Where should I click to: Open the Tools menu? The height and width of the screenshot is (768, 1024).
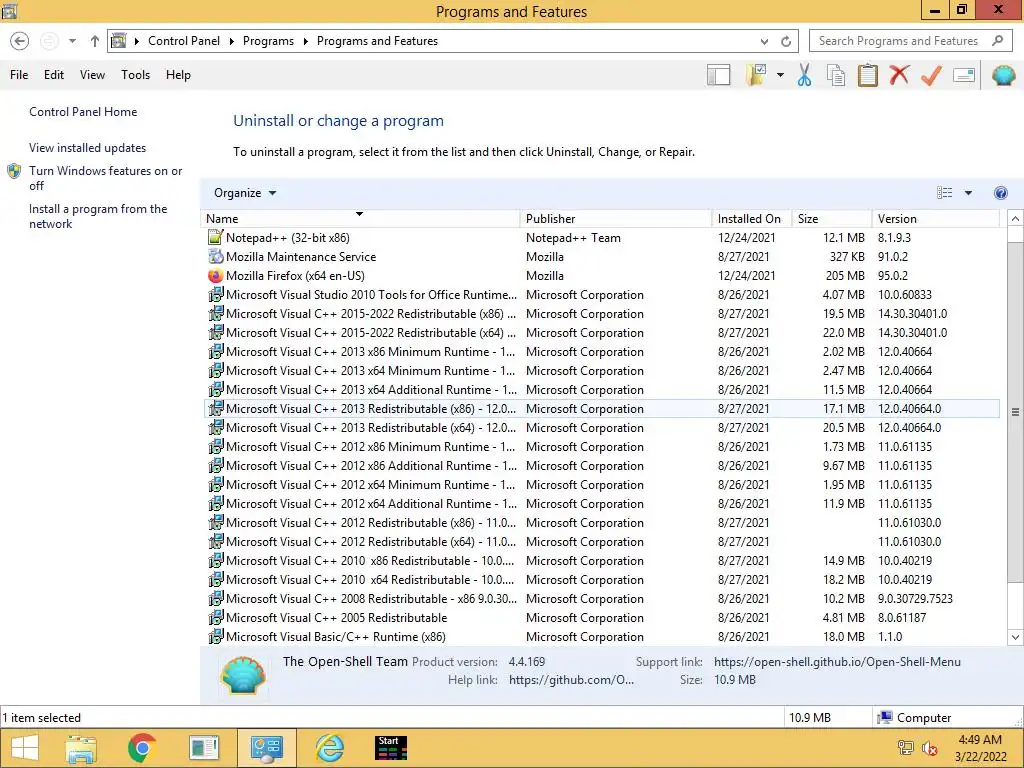pos(135,74)
